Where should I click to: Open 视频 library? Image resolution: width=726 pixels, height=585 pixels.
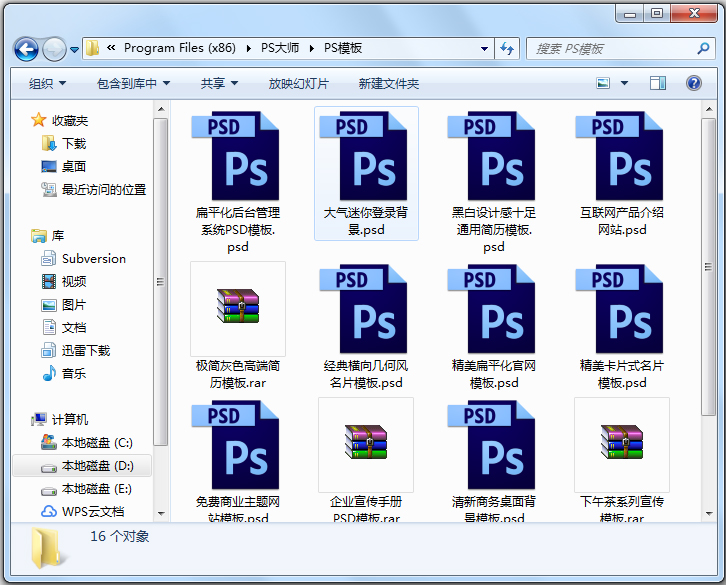coord(64,281)
